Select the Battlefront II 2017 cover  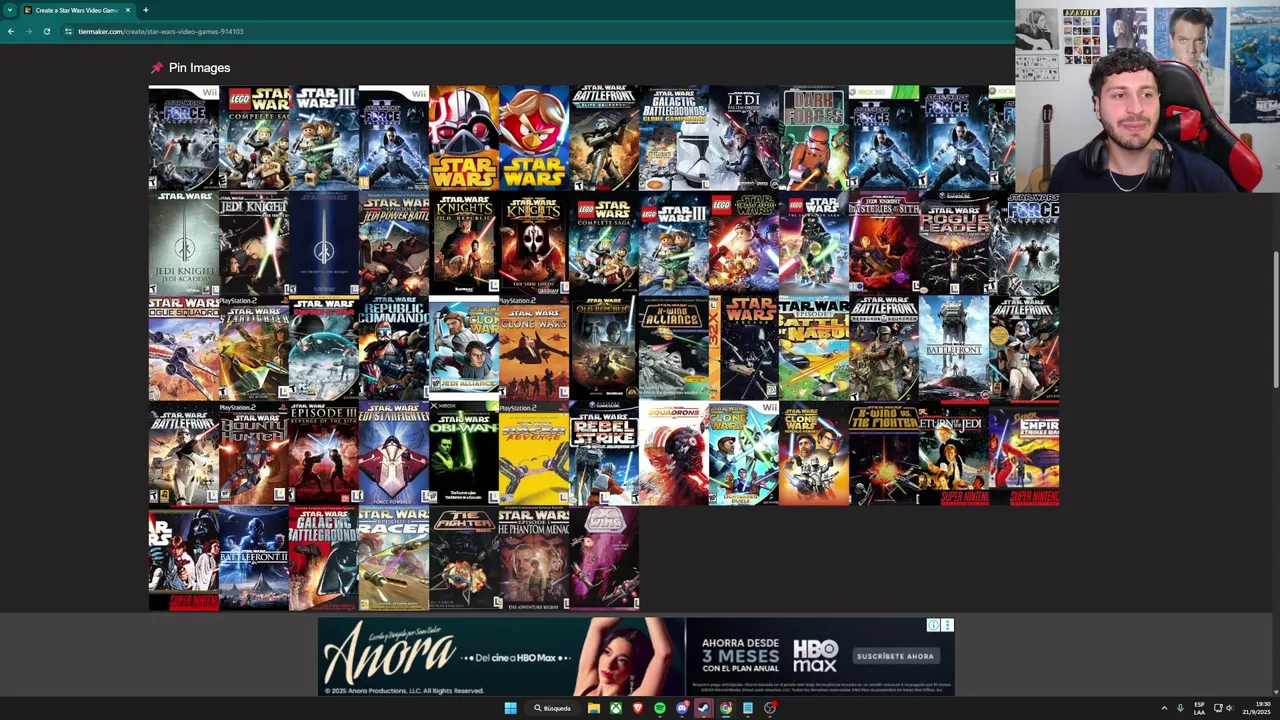pos(254,558)
